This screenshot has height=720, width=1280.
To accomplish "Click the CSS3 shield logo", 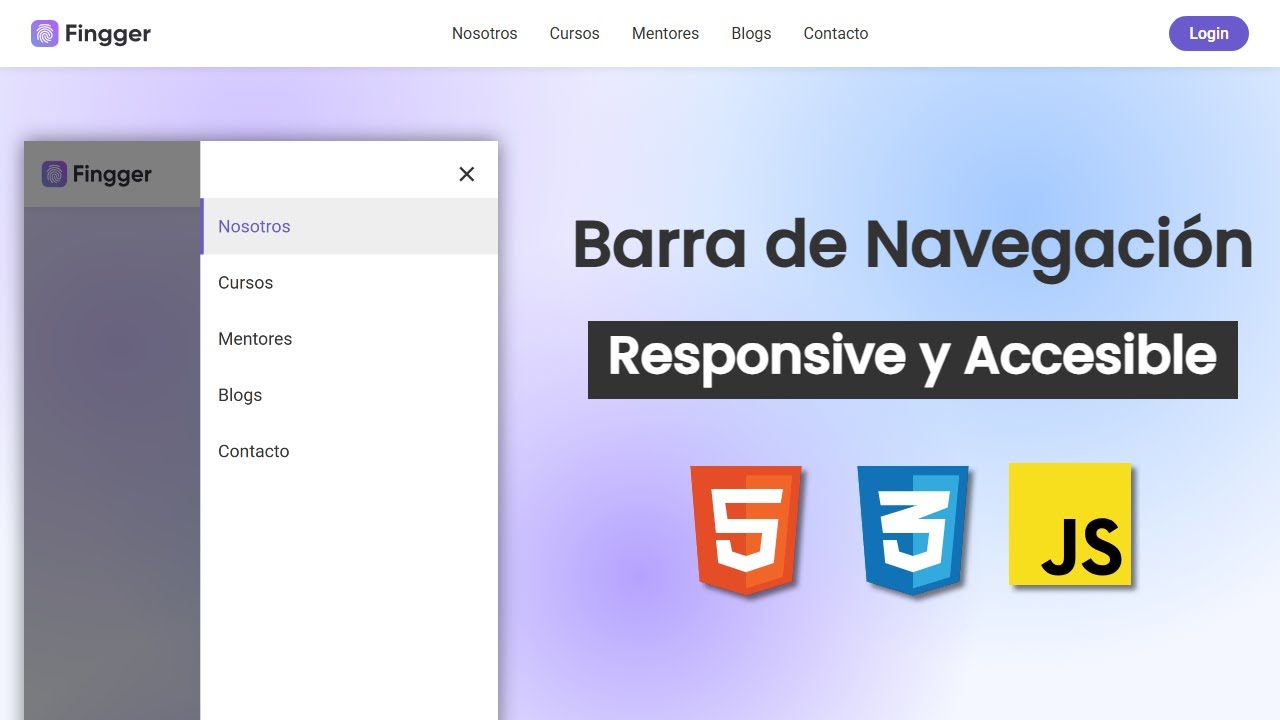I will 913,530.
